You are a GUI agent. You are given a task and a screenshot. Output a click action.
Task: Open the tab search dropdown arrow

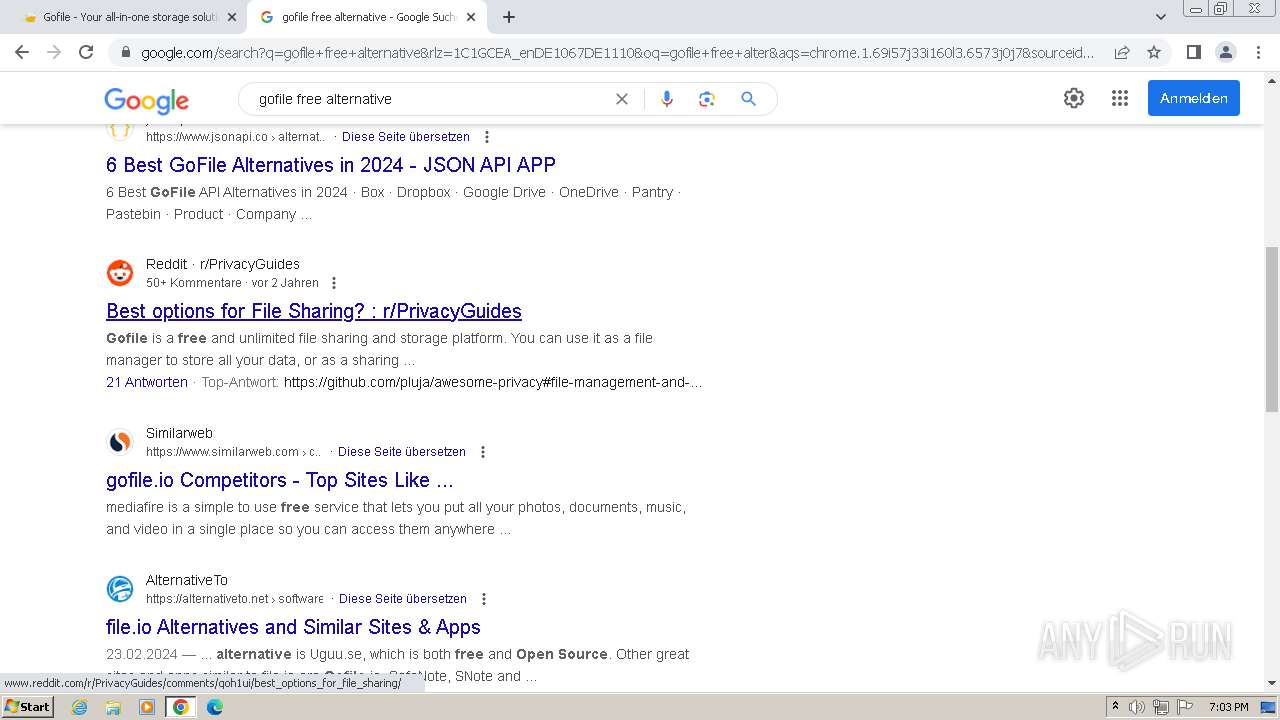coord(1160,17)
